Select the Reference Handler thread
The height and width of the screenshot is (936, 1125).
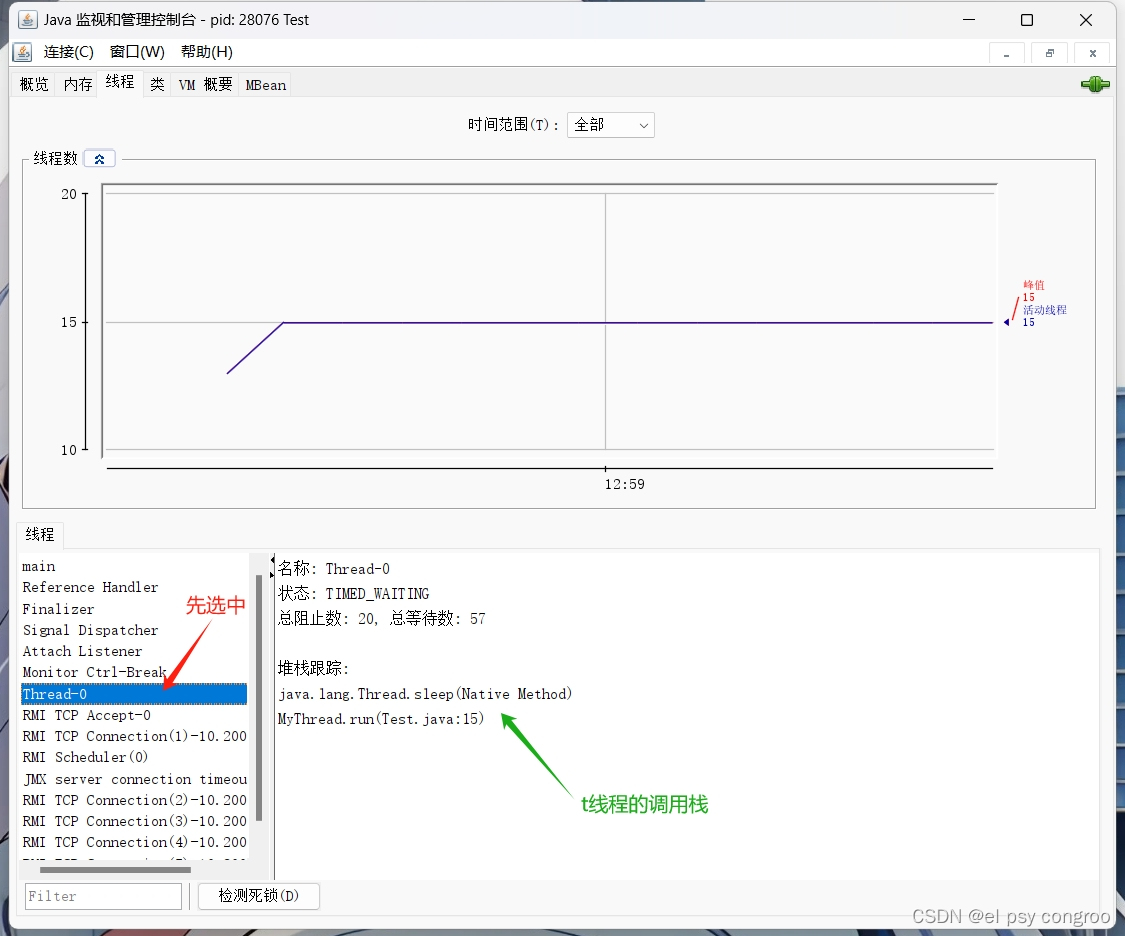pyautogui.click(x=134, y=587)
